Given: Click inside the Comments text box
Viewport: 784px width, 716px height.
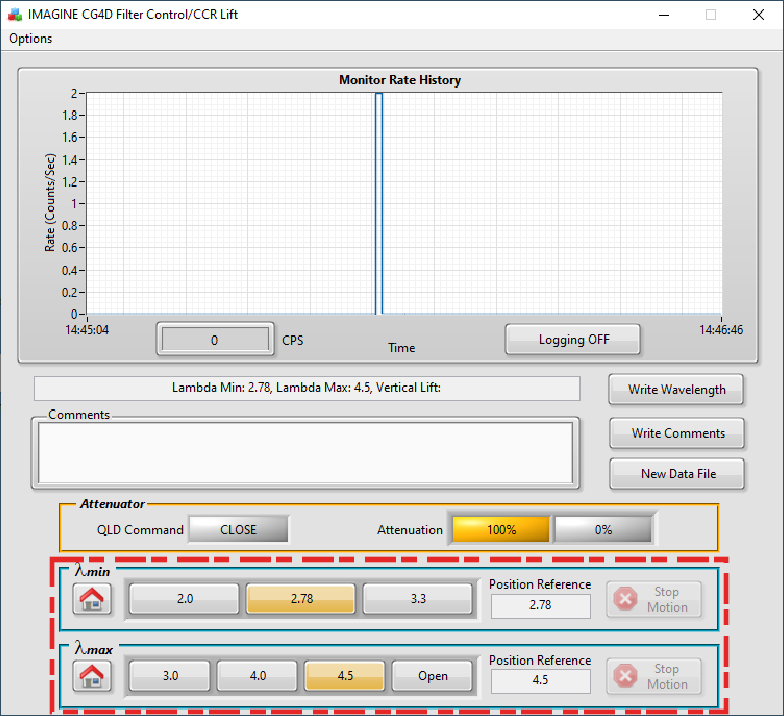Looking at the screenshot, I should pyautogui.click(x=305, y=452).
